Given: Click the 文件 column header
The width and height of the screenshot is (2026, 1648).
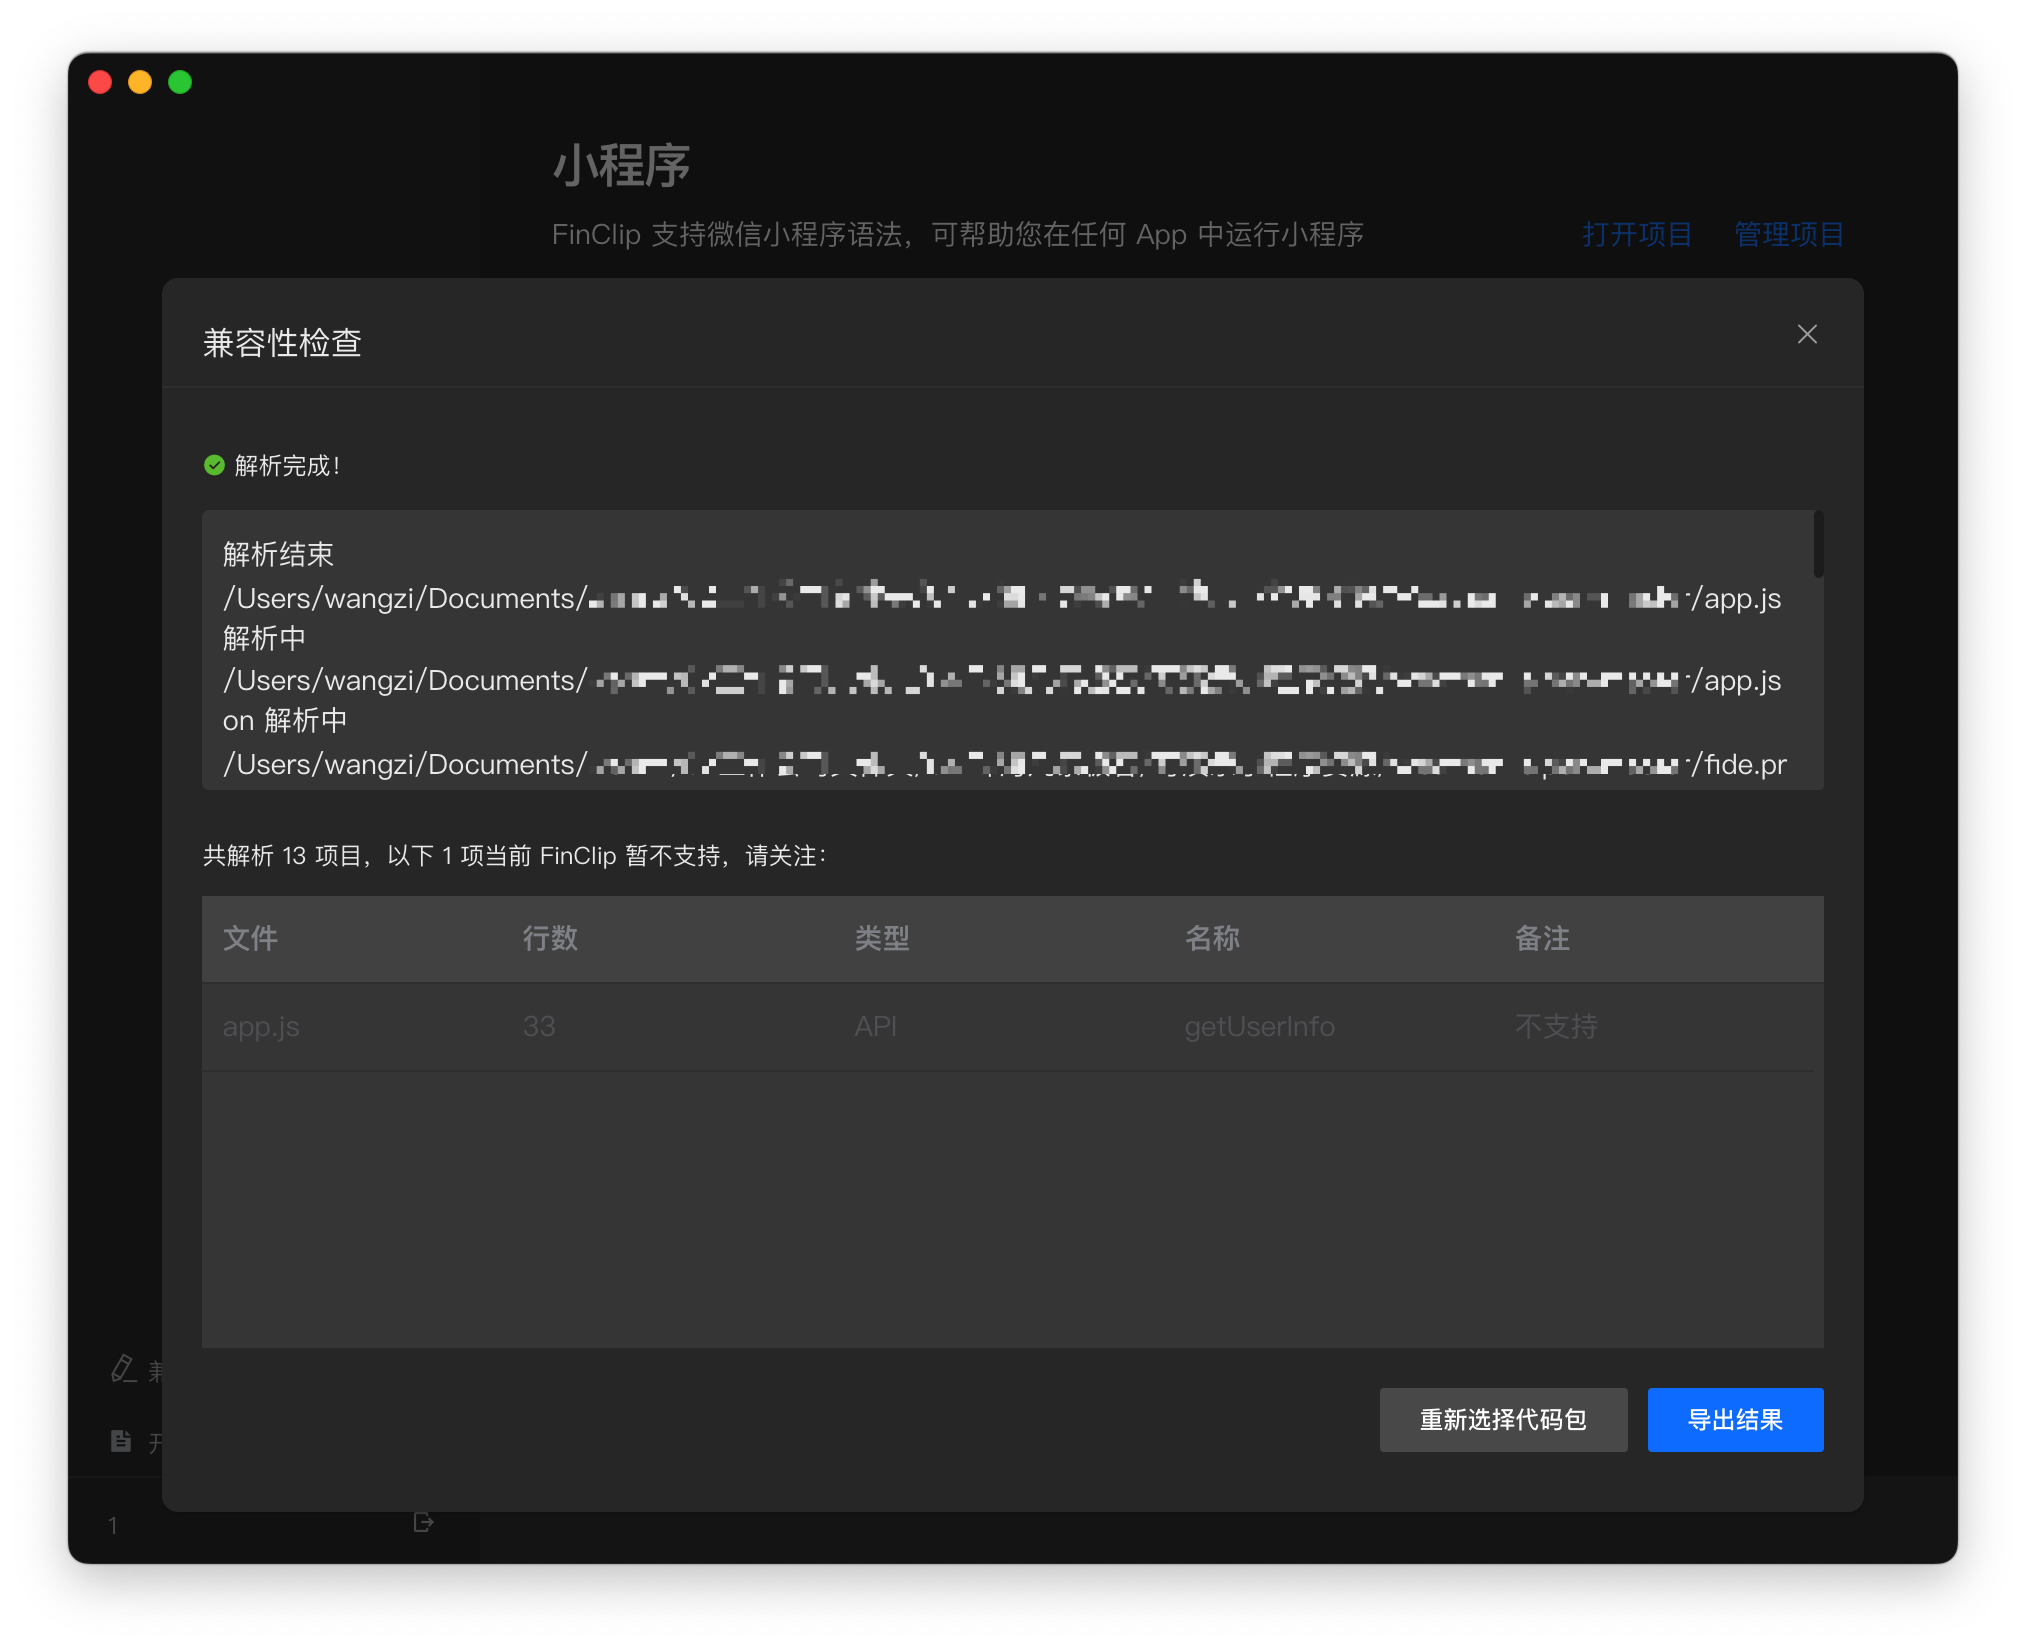Looking at the screenshot, I should pyautogui.click(x=251, y=938).
